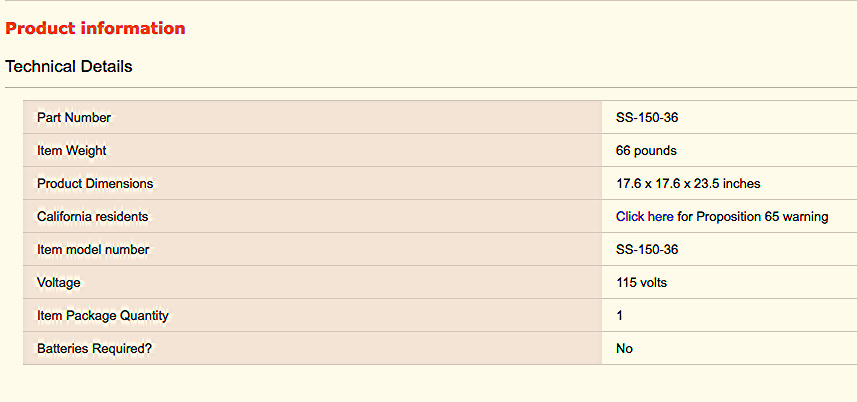The height and width of the screenshot is (402, 857).
Task: Click the Item Weight label
Action: (71, 150)
